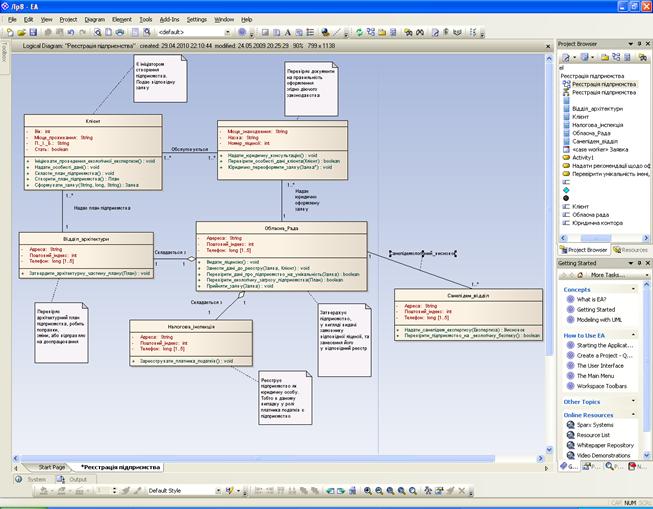
Task: Open the Modeling with UML link
Action: [606, 322]
